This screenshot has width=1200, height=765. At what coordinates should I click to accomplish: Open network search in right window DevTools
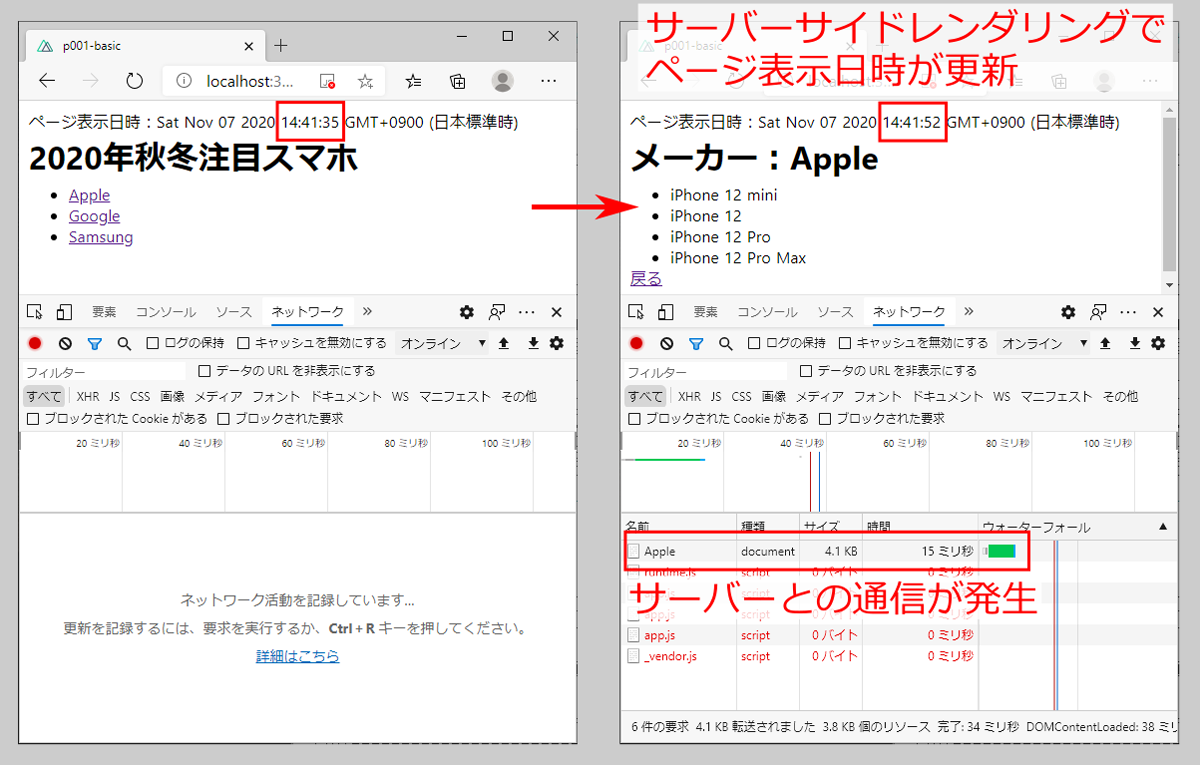[x=726, y=343]
